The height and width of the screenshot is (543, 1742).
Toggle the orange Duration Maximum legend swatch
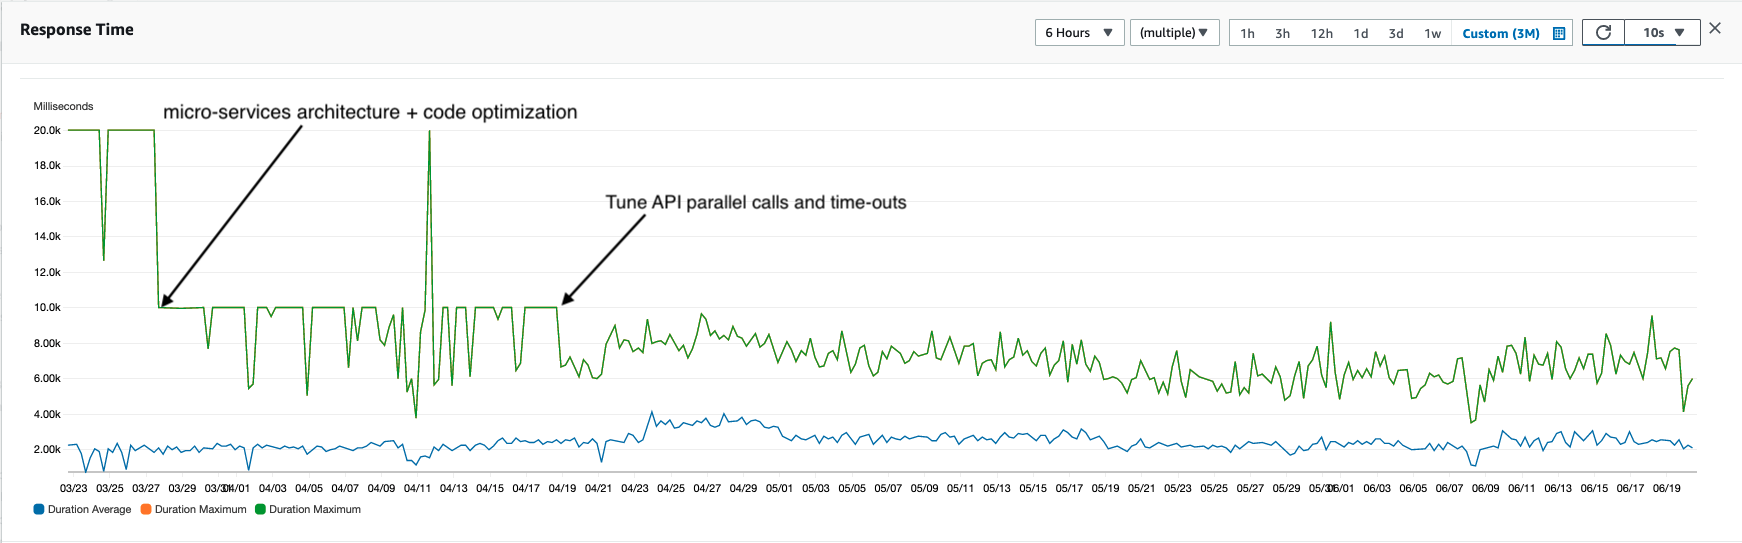146,509
